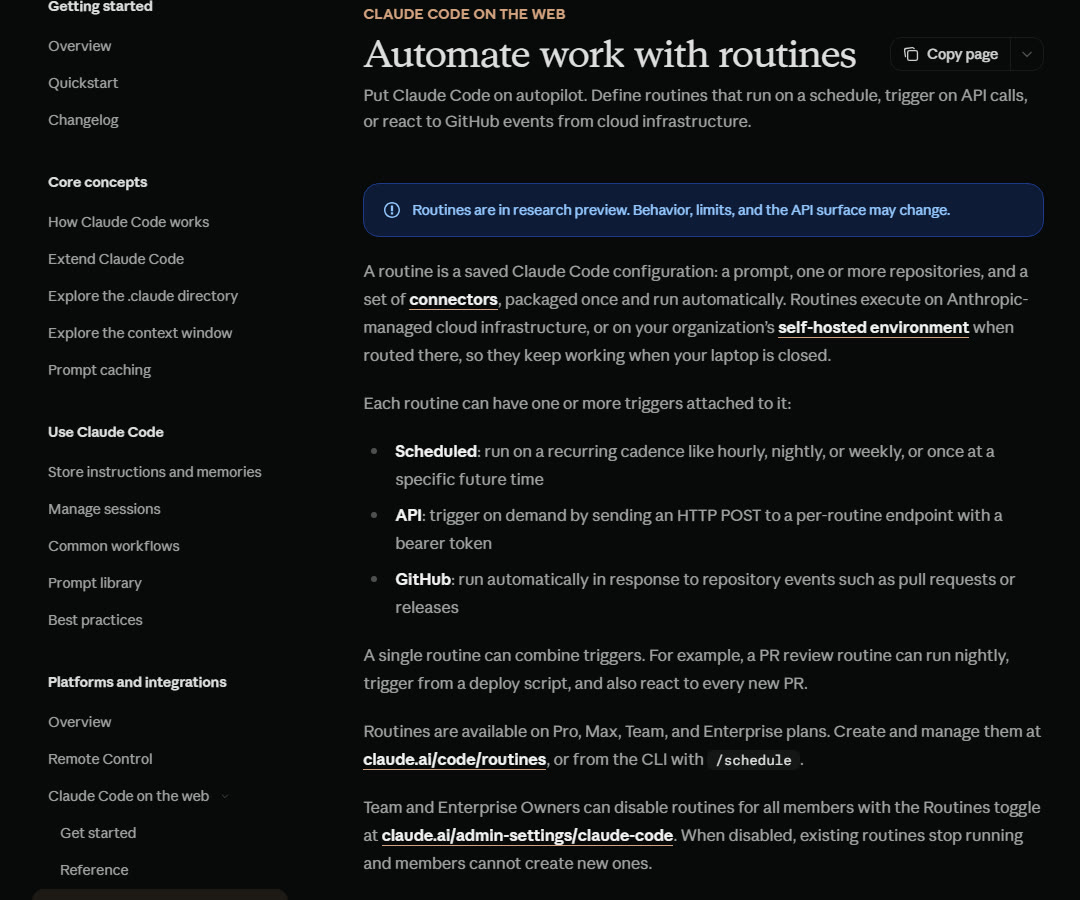Click the CLAUDE CODE ON THE WEB breadcrumb
The width and height of the screenshot is (1080, 900).
pyautogui.click(x=464, y=14)
